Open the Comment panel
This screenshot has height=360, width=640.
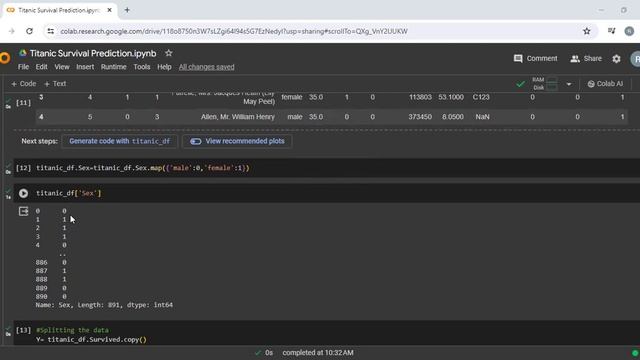click(536, 58)
